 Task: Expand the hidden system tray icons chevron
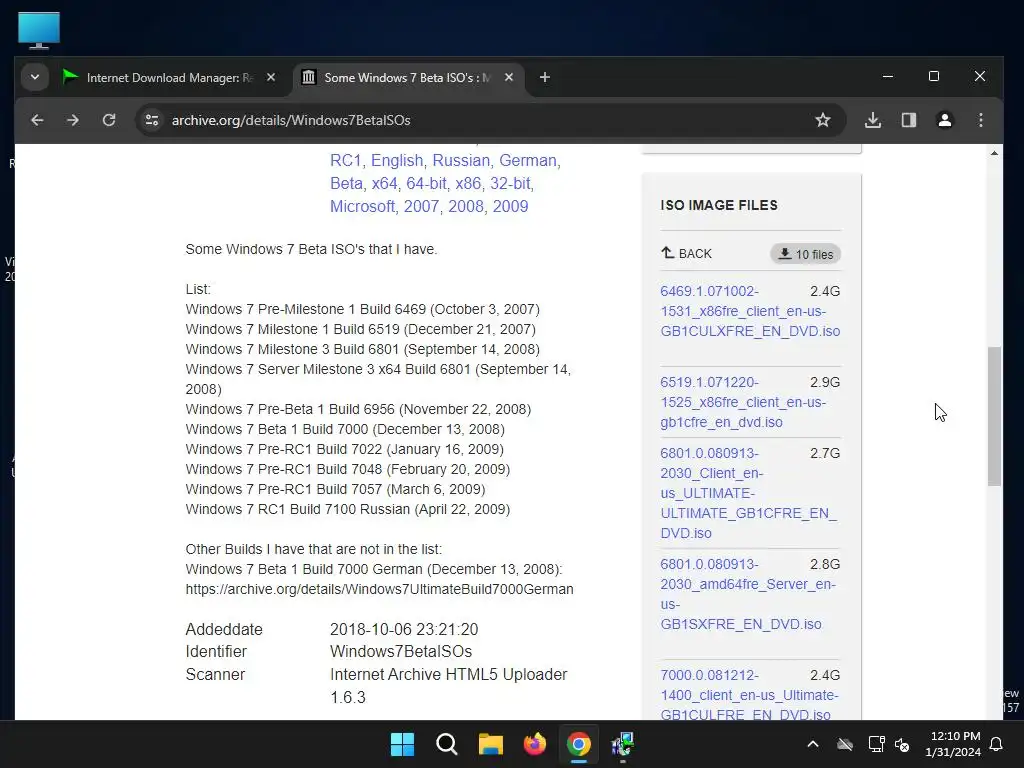[x=813, y=744]
